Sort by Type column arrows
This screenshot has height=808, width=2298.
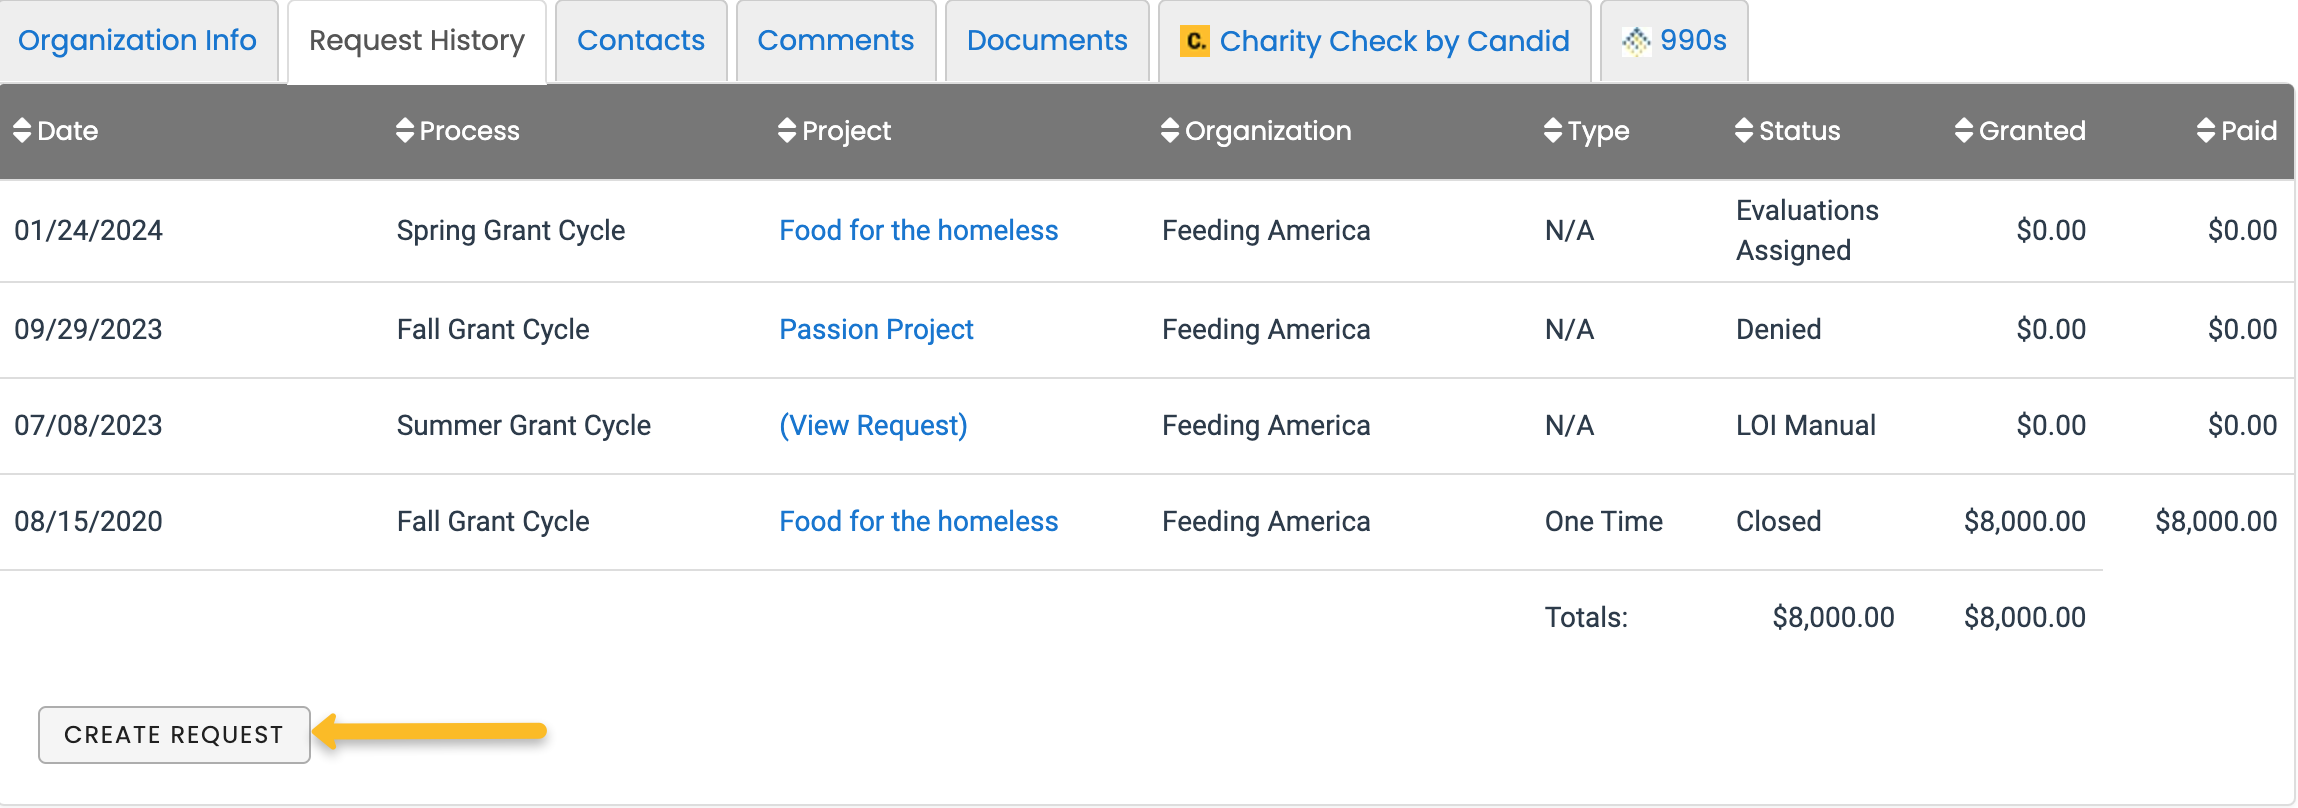click(1553, 131)
